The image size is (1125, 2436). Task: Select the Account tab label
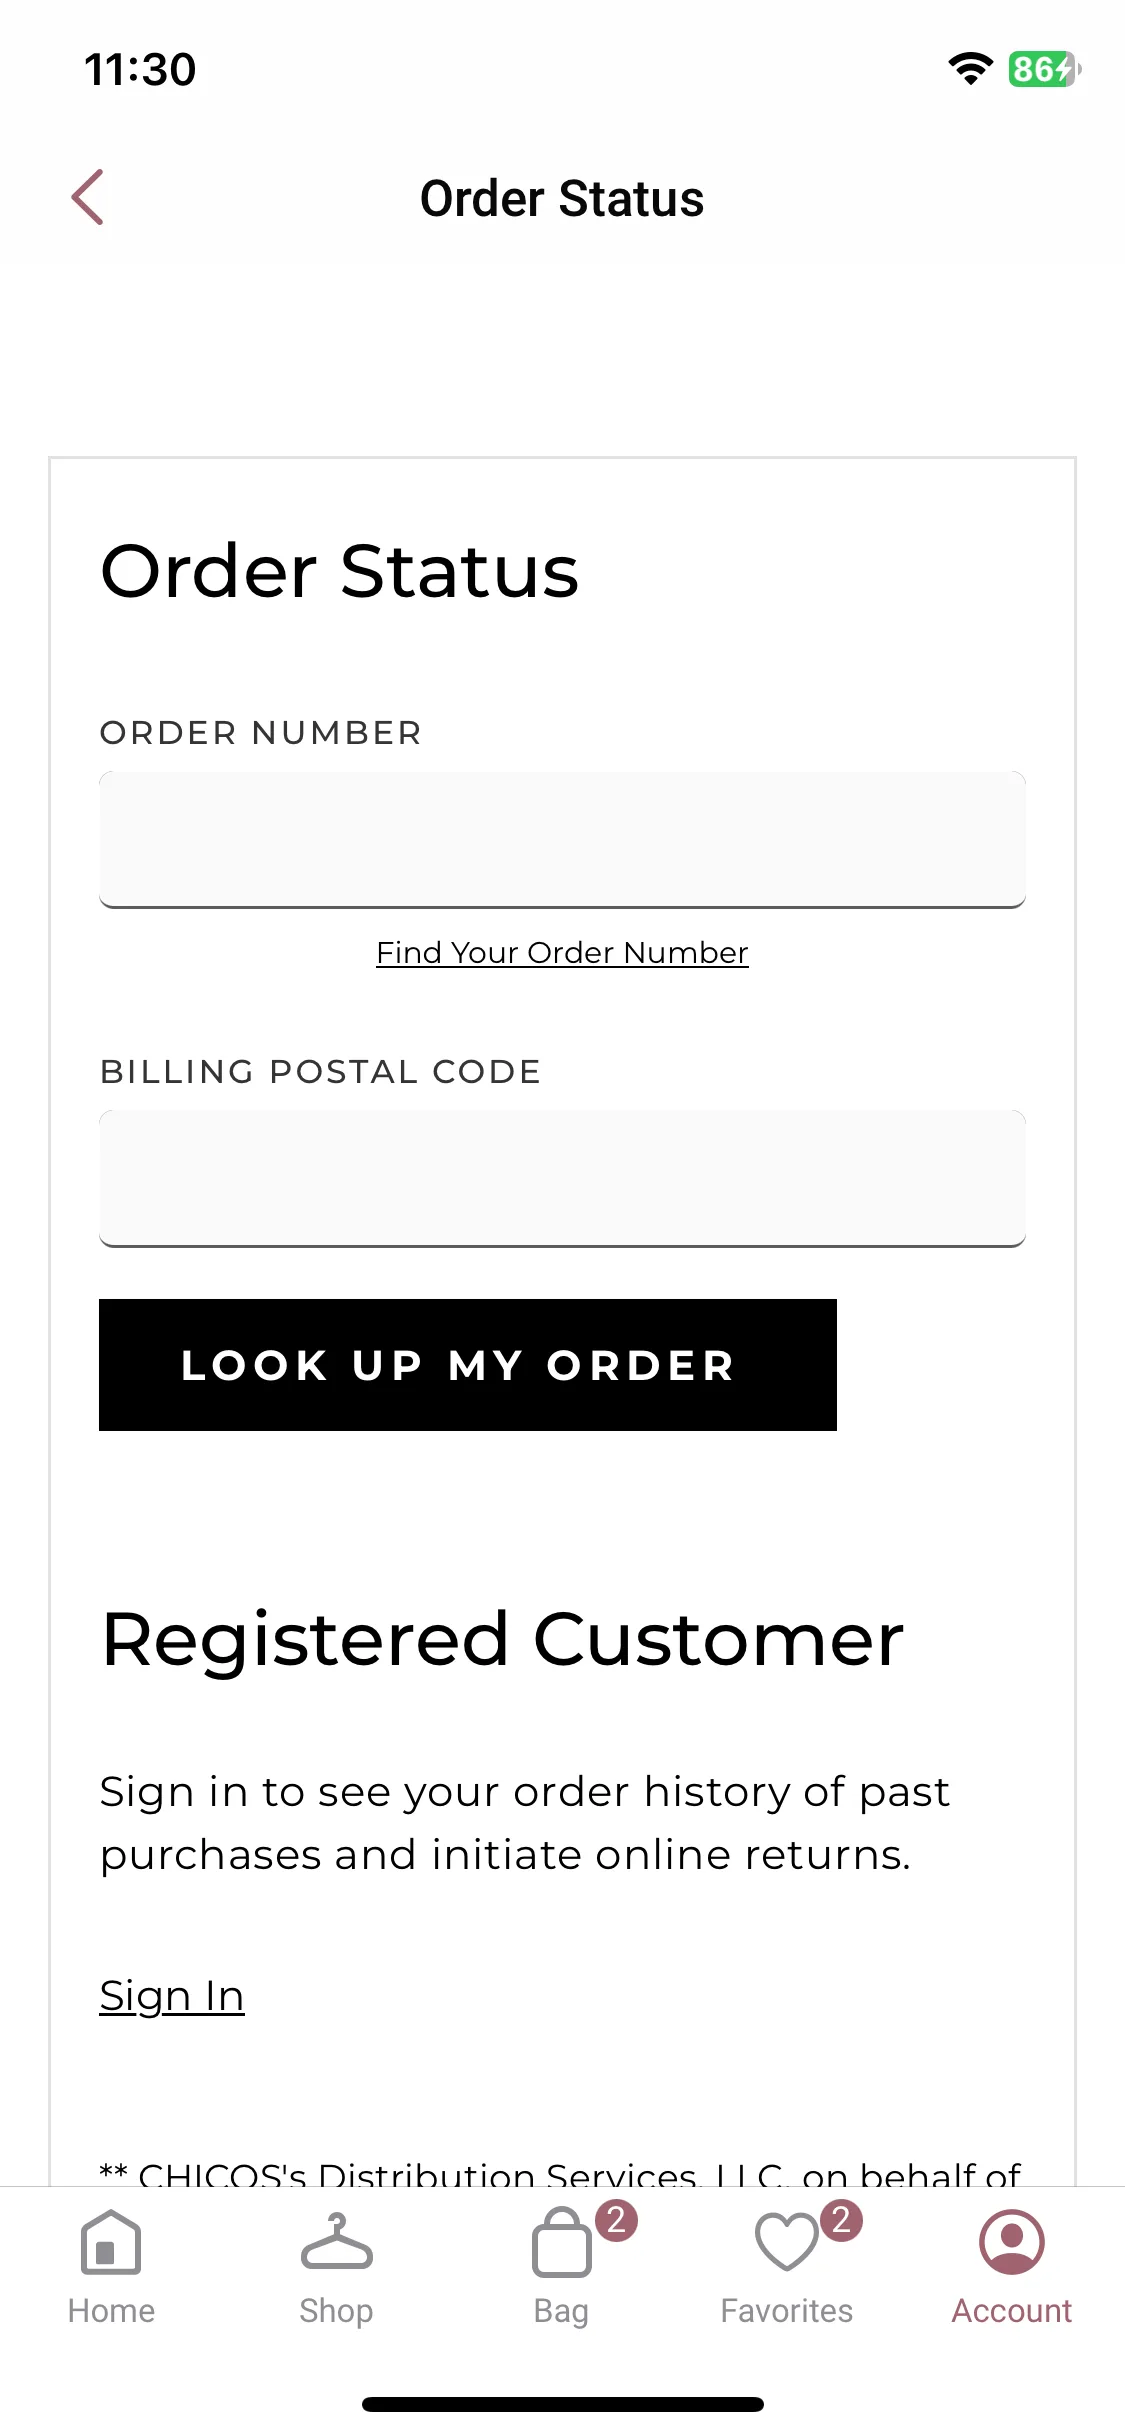point(1012,2311)
